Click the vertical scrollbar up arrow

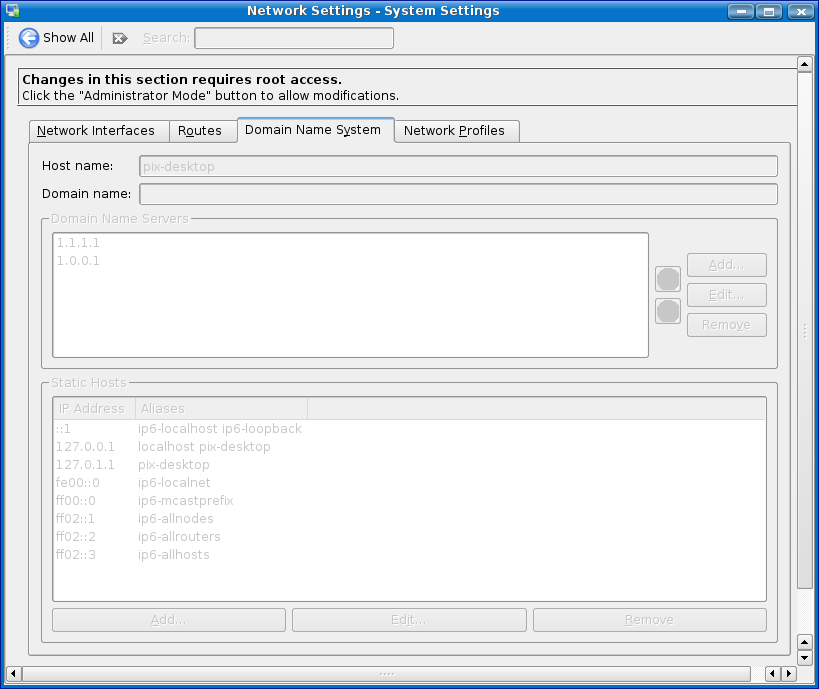point(804,64)
